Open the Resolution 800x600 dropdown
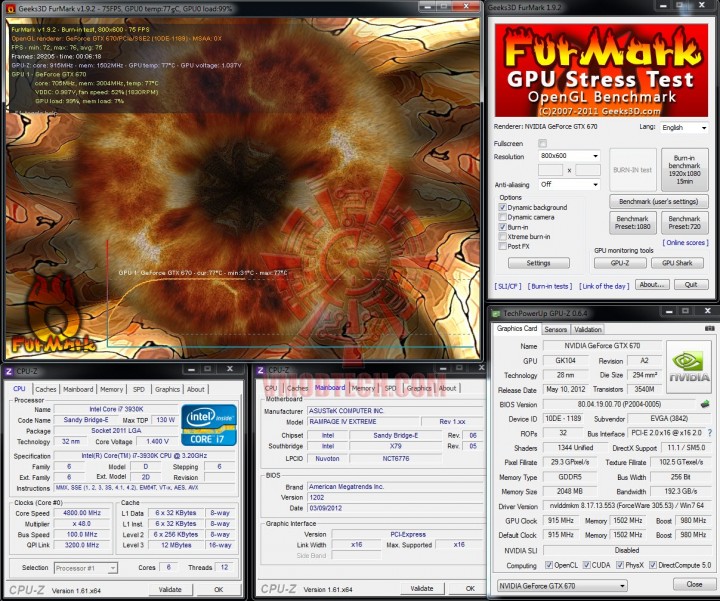This screenshot has height=601, width=720. [x=569, y=156]
